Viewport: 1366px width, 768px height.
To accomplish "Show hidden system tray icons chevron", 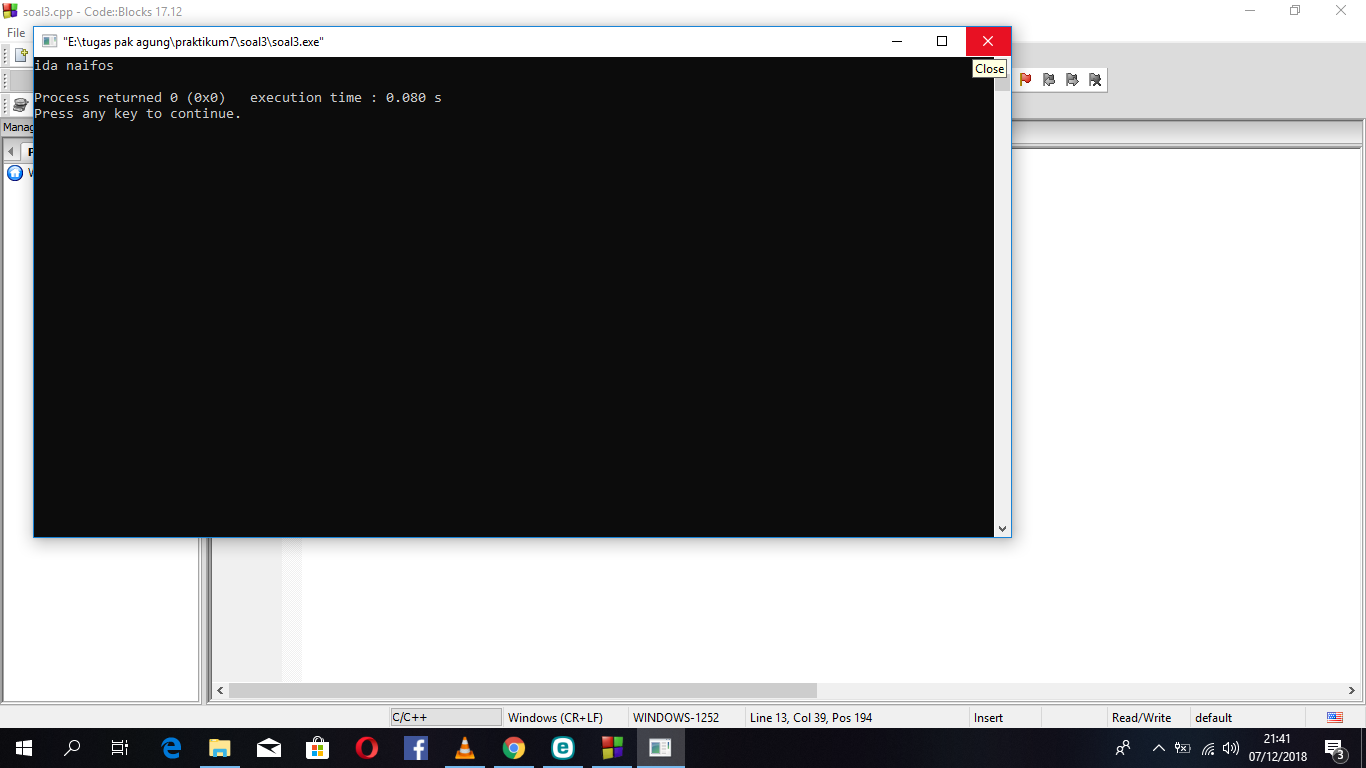I will pos(1158,748).
